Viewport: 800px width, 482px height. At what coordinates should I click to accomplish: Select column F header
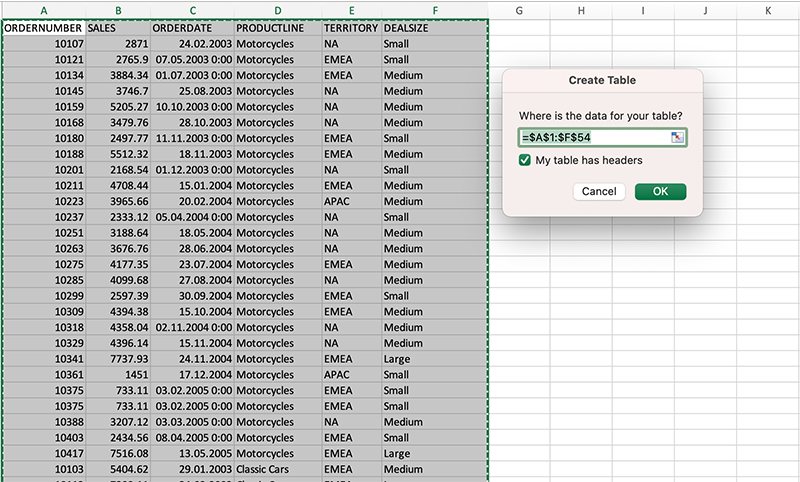tap(434, 10)
